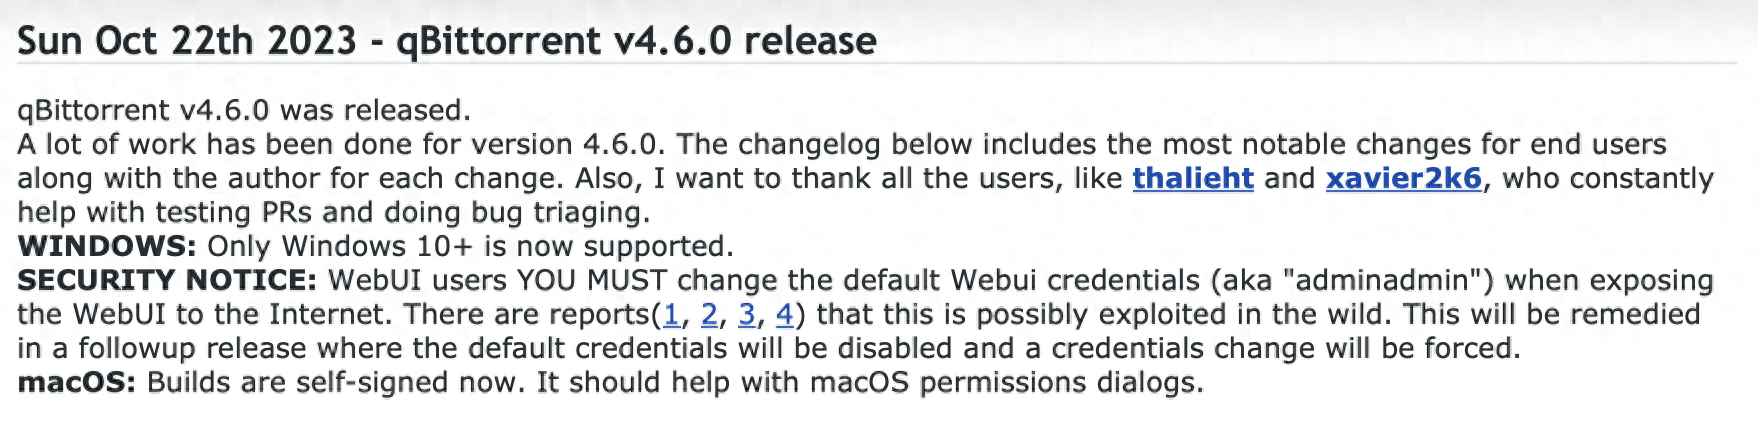The width and height of the screenshot is (1758, 432).
Task: Open the thalieht user link
Action: point(1192,179)
